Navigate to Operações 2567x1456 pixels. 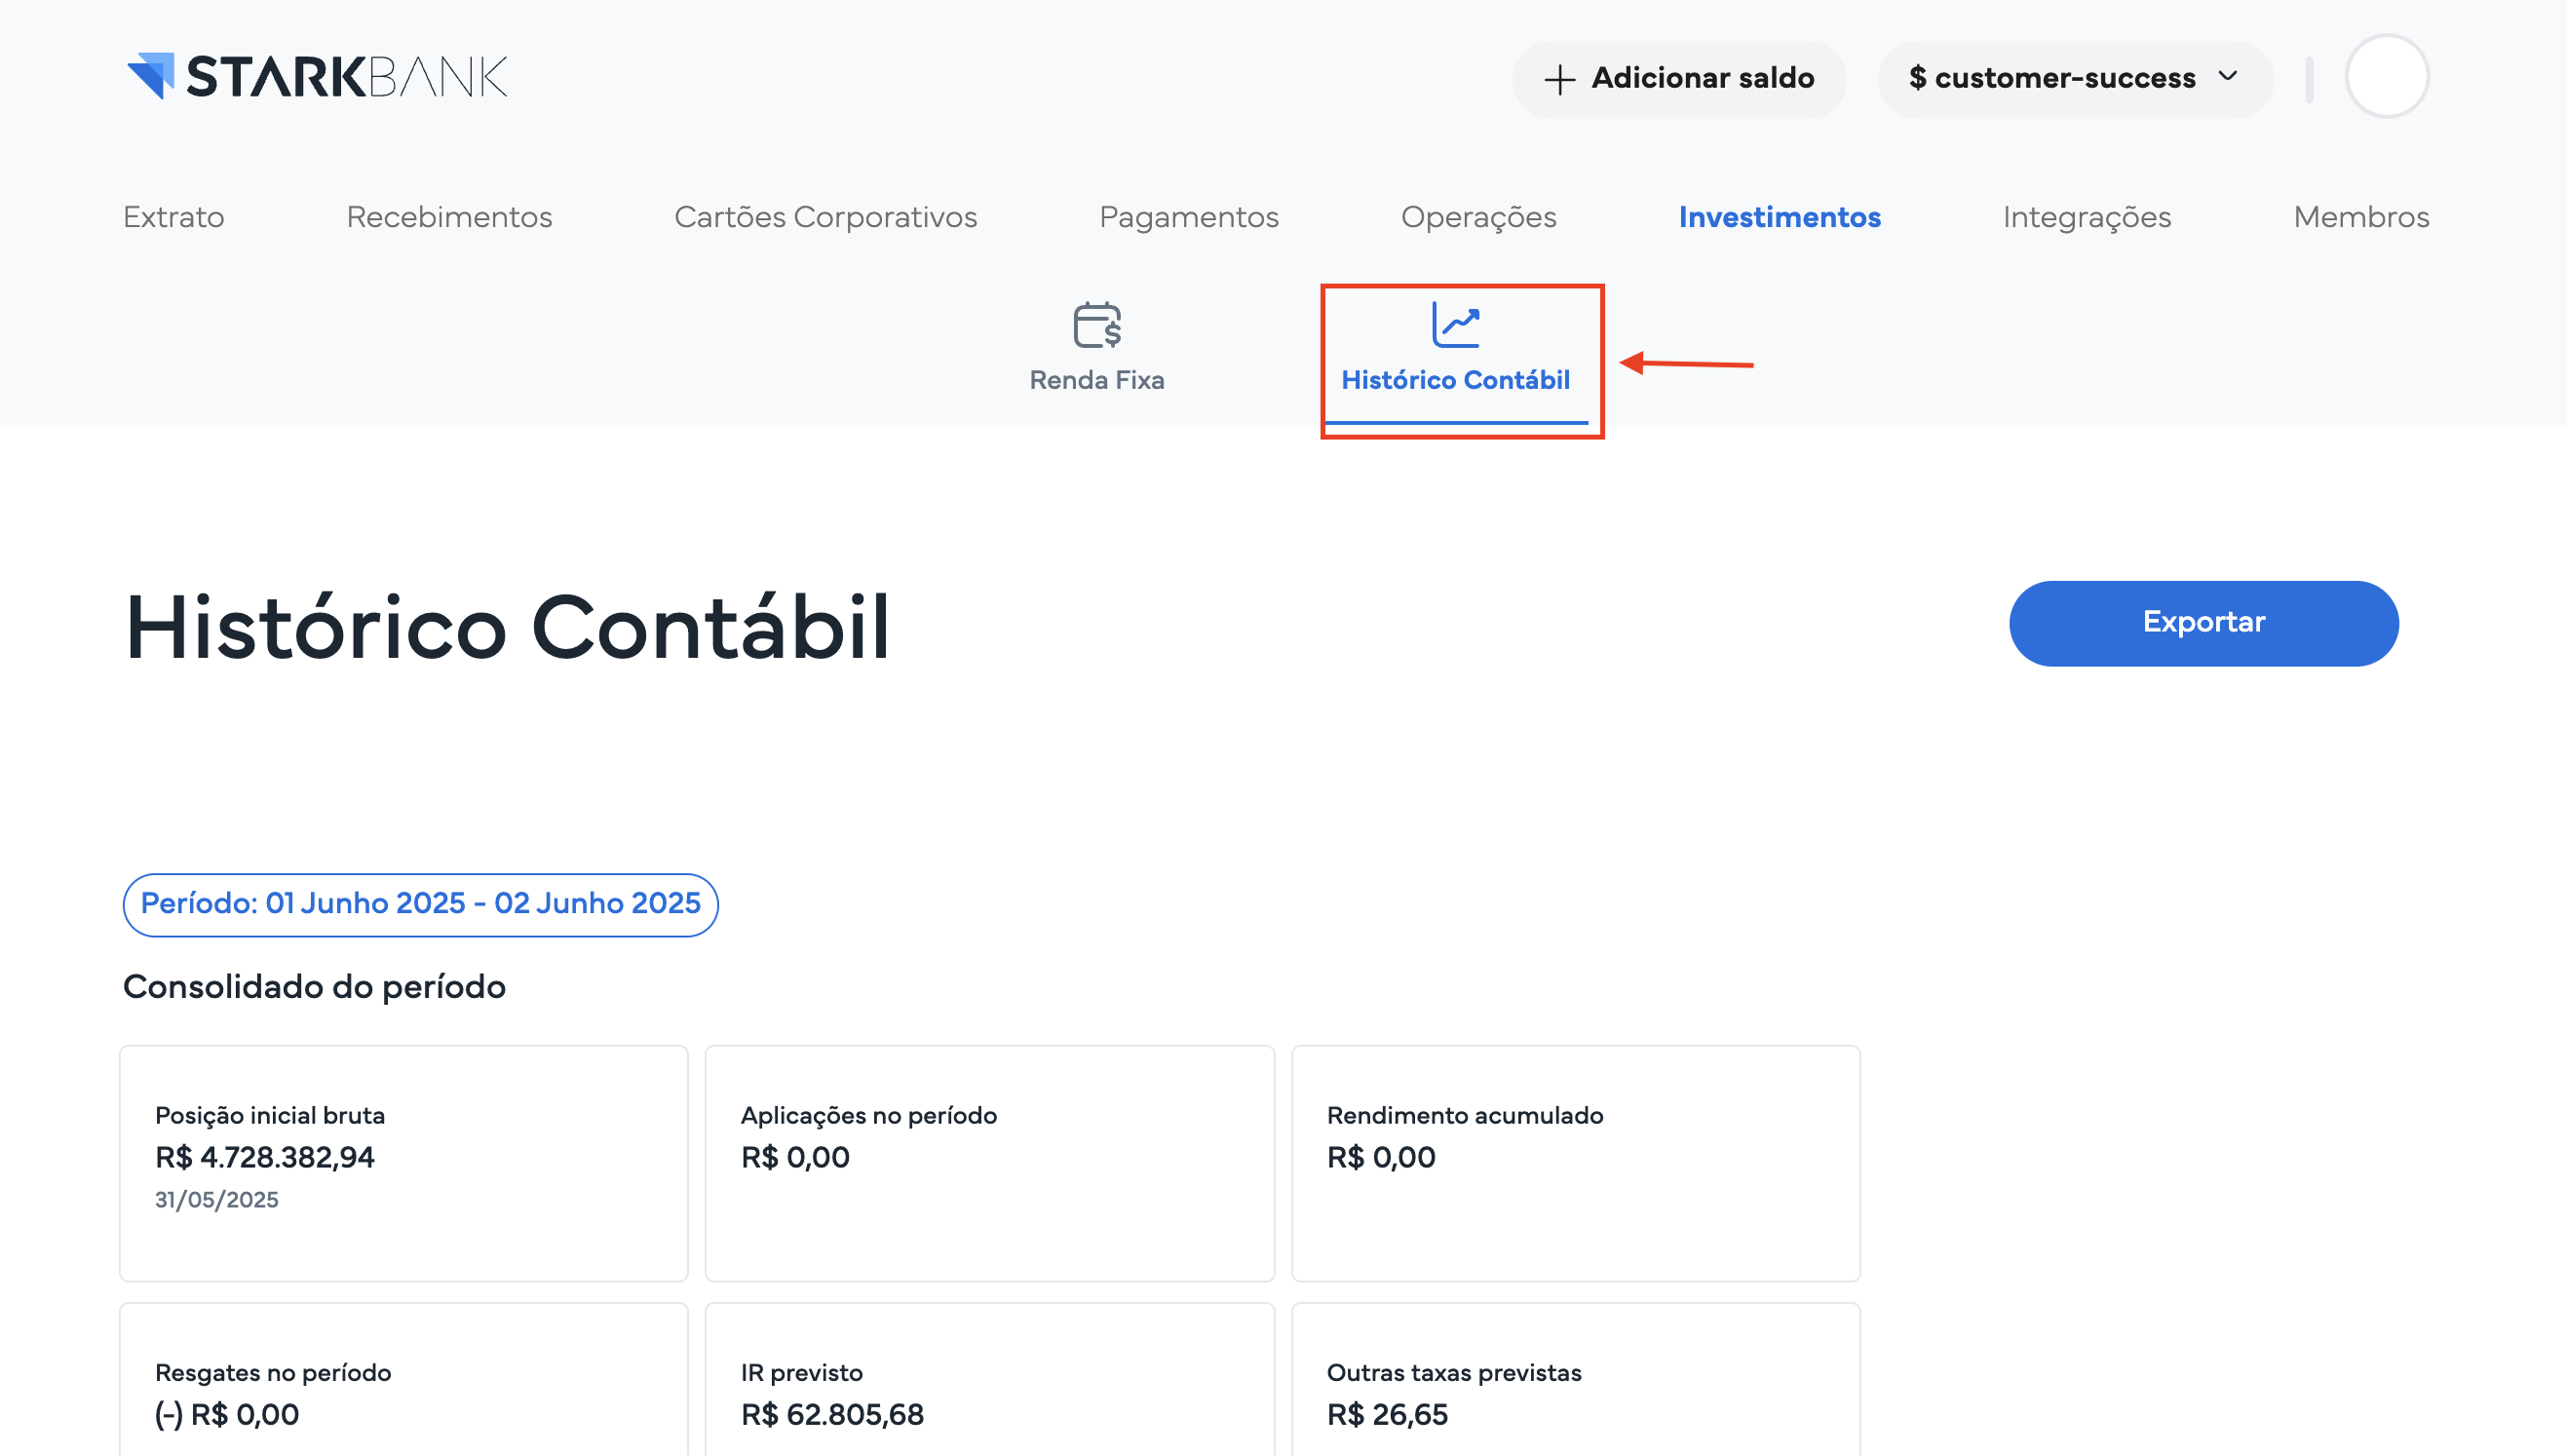[x=1478, y=217]
